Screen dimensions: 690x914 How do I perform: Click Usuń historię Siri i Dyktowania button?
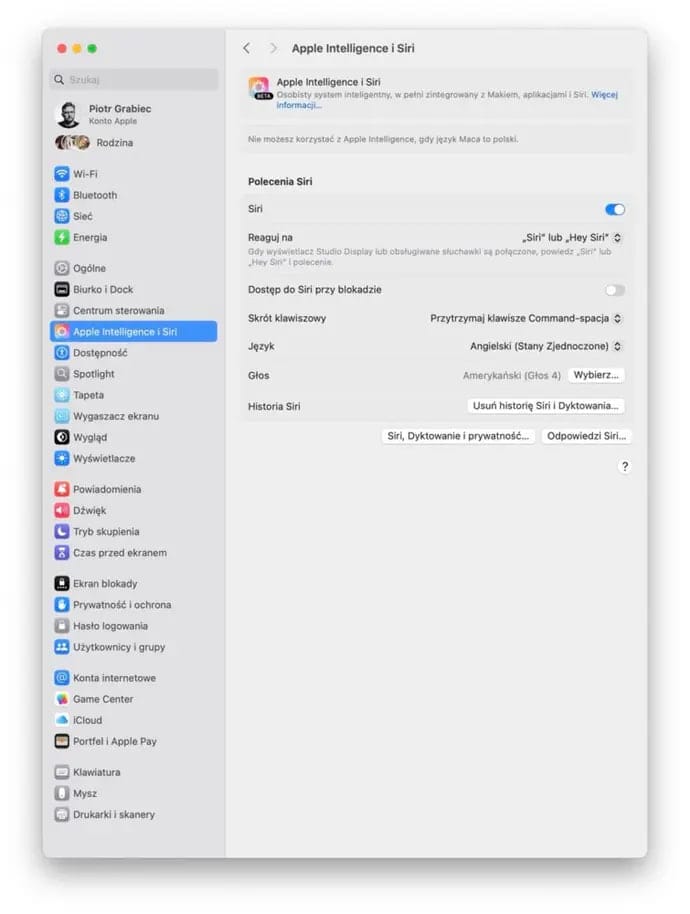[545, 406]
